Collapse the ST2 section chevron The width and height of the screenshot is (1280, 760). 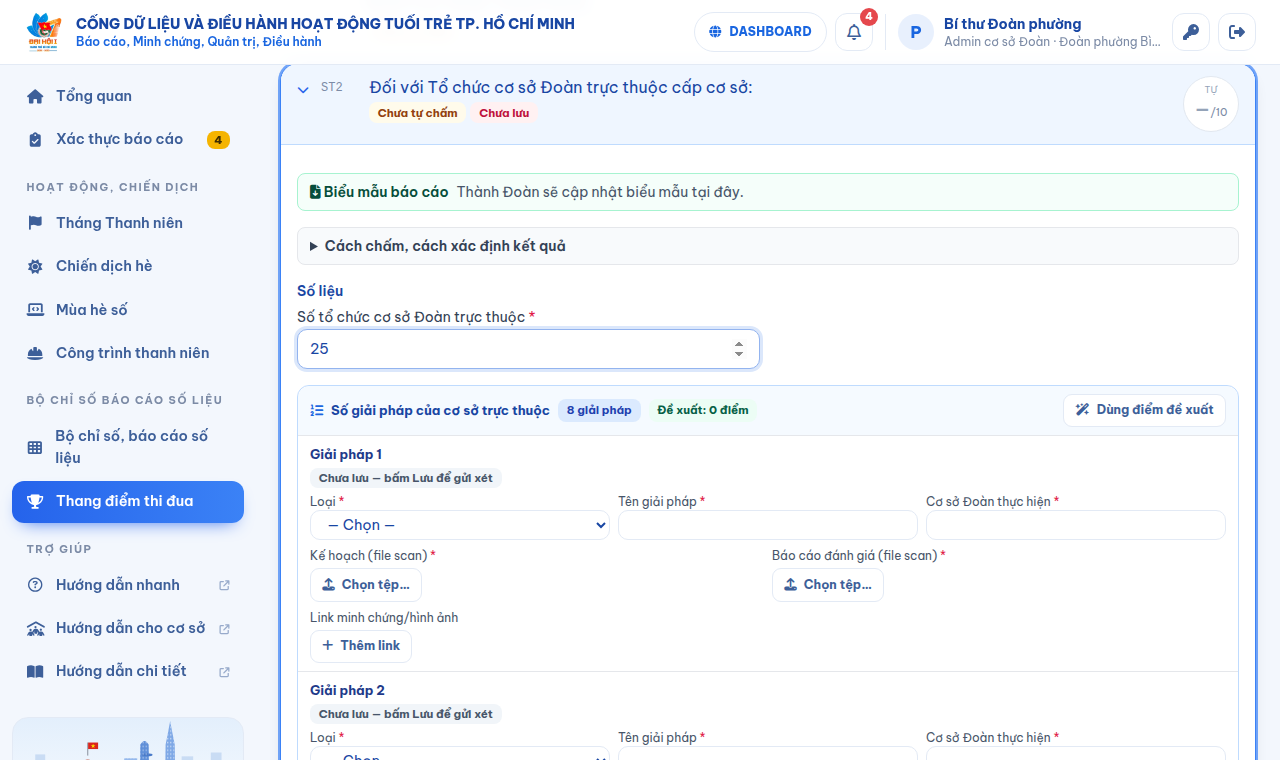303,89
